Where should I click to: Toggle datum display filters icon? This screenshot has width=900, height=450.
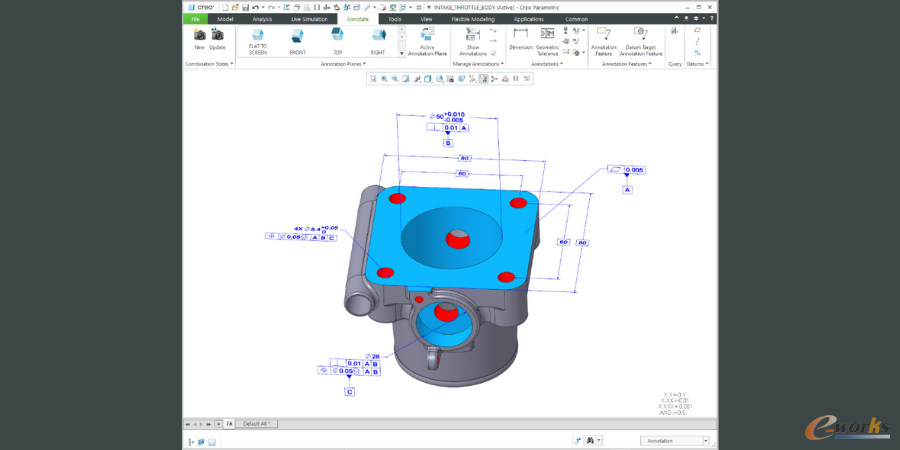[472, 79]
